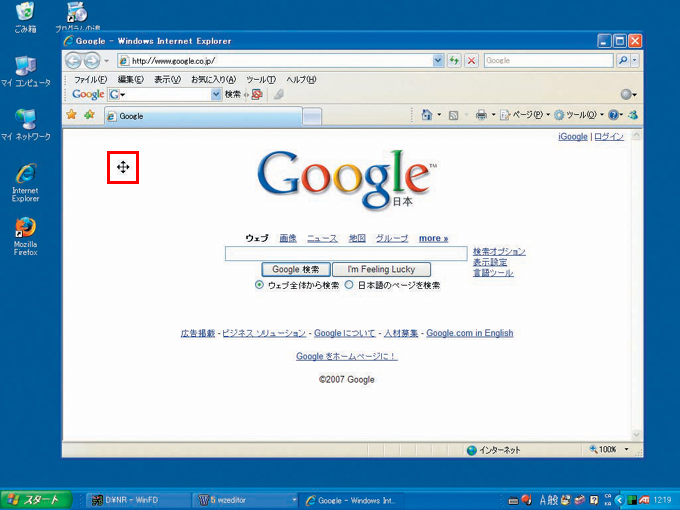Open the ニュース link
680x510 pixels.
pos(322,238)
